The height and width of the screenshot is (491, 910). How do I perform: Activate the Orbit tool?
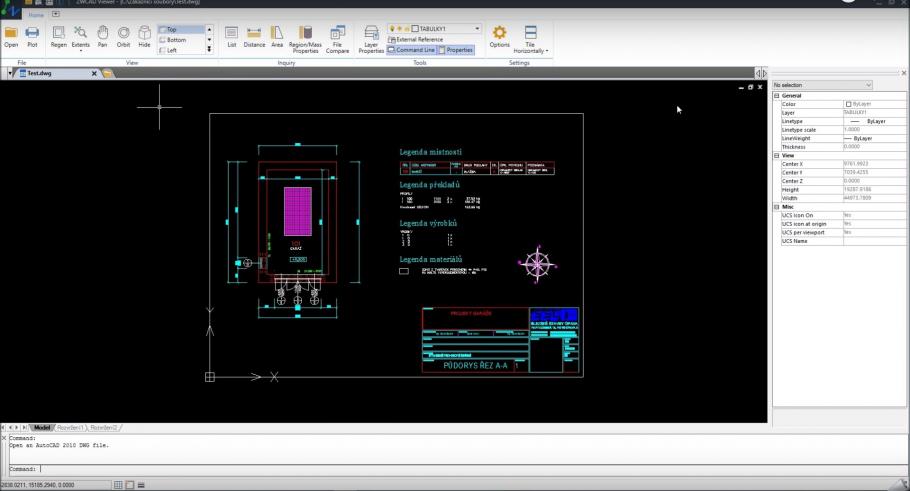[124, 36]
